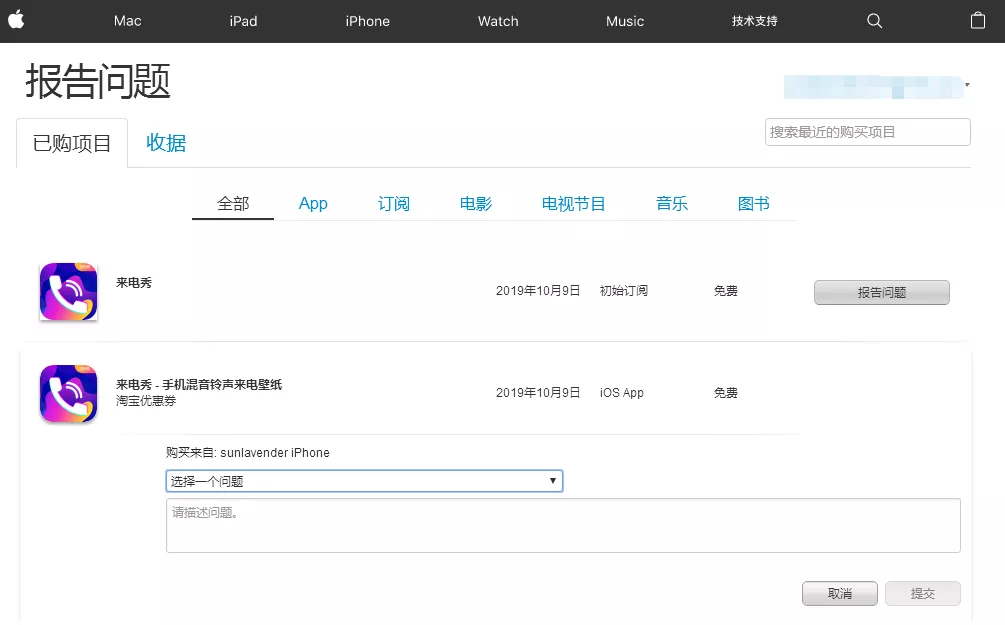Open the Music menu item
Screen dimensions: 1005x625
click(x=625, y=21)
